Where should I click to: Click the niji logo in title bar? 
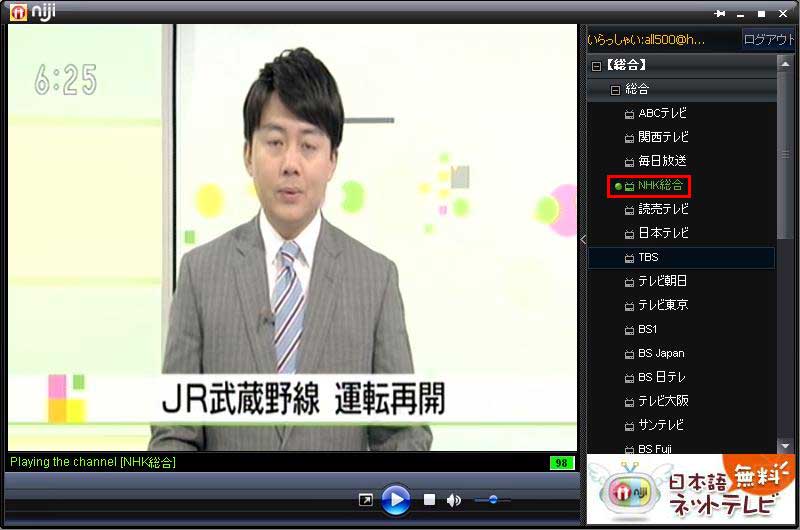coord(33,13)
